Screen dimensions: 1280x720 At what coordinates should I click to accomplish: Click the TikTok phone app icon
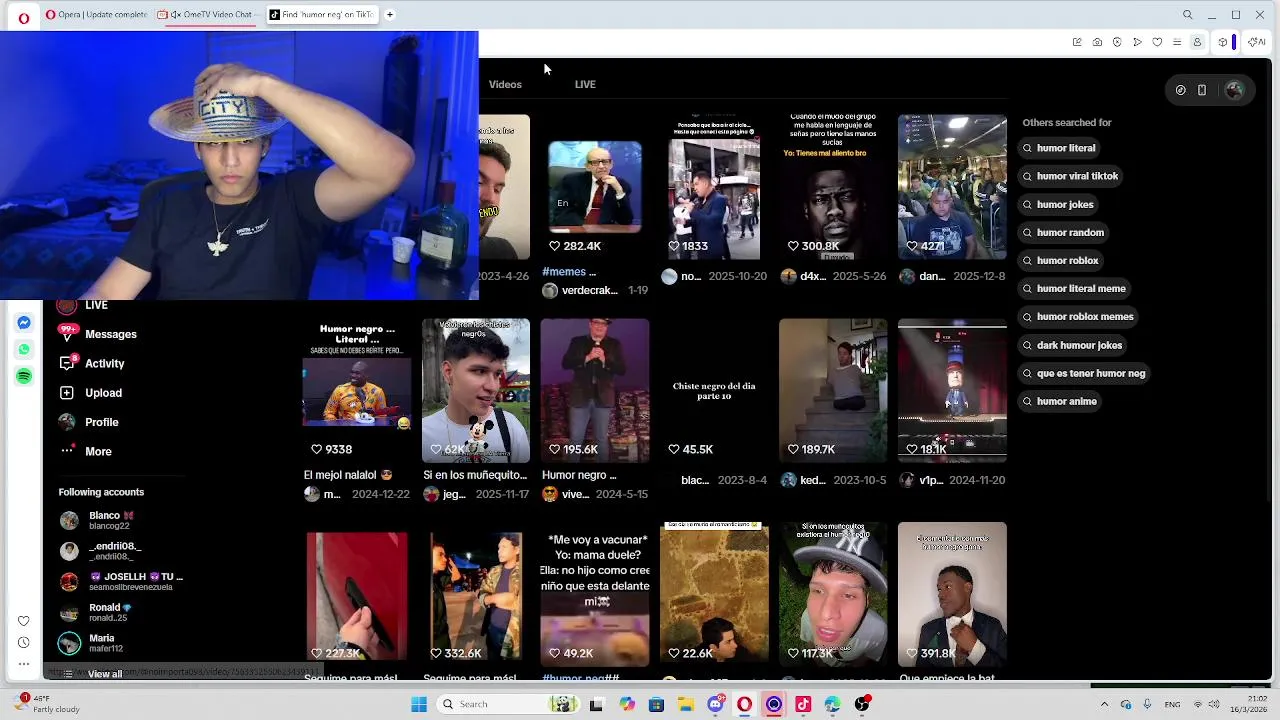1202,90
